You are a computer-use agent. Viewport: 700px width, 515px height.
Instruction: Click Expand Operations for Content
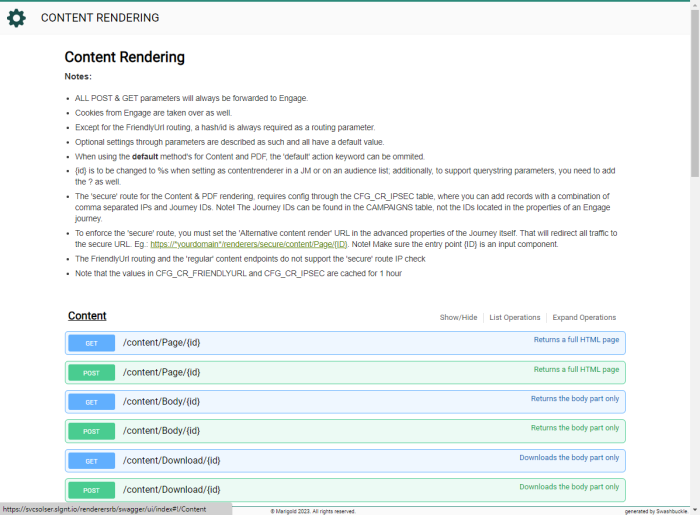click(584, 318)
